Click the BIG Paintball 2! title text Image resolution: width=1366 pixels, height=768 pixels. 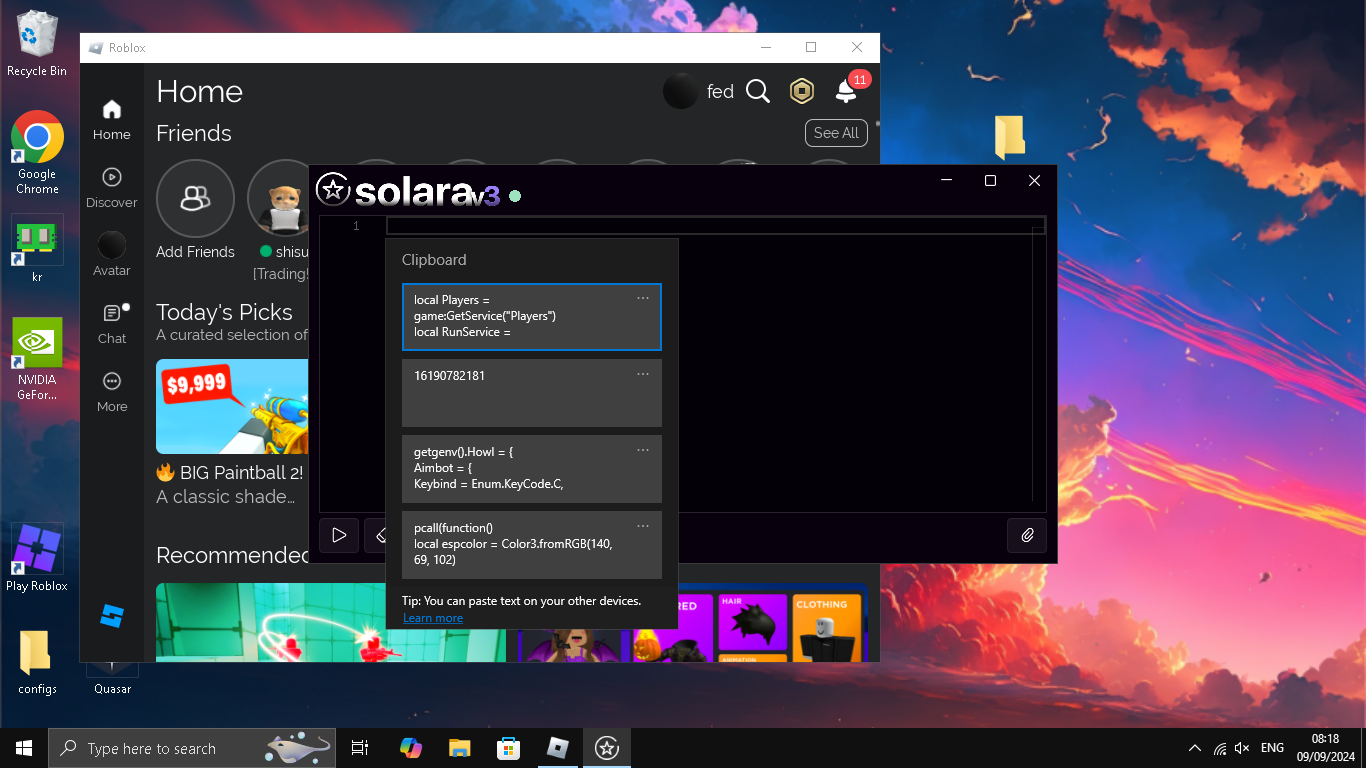(241, 472)
